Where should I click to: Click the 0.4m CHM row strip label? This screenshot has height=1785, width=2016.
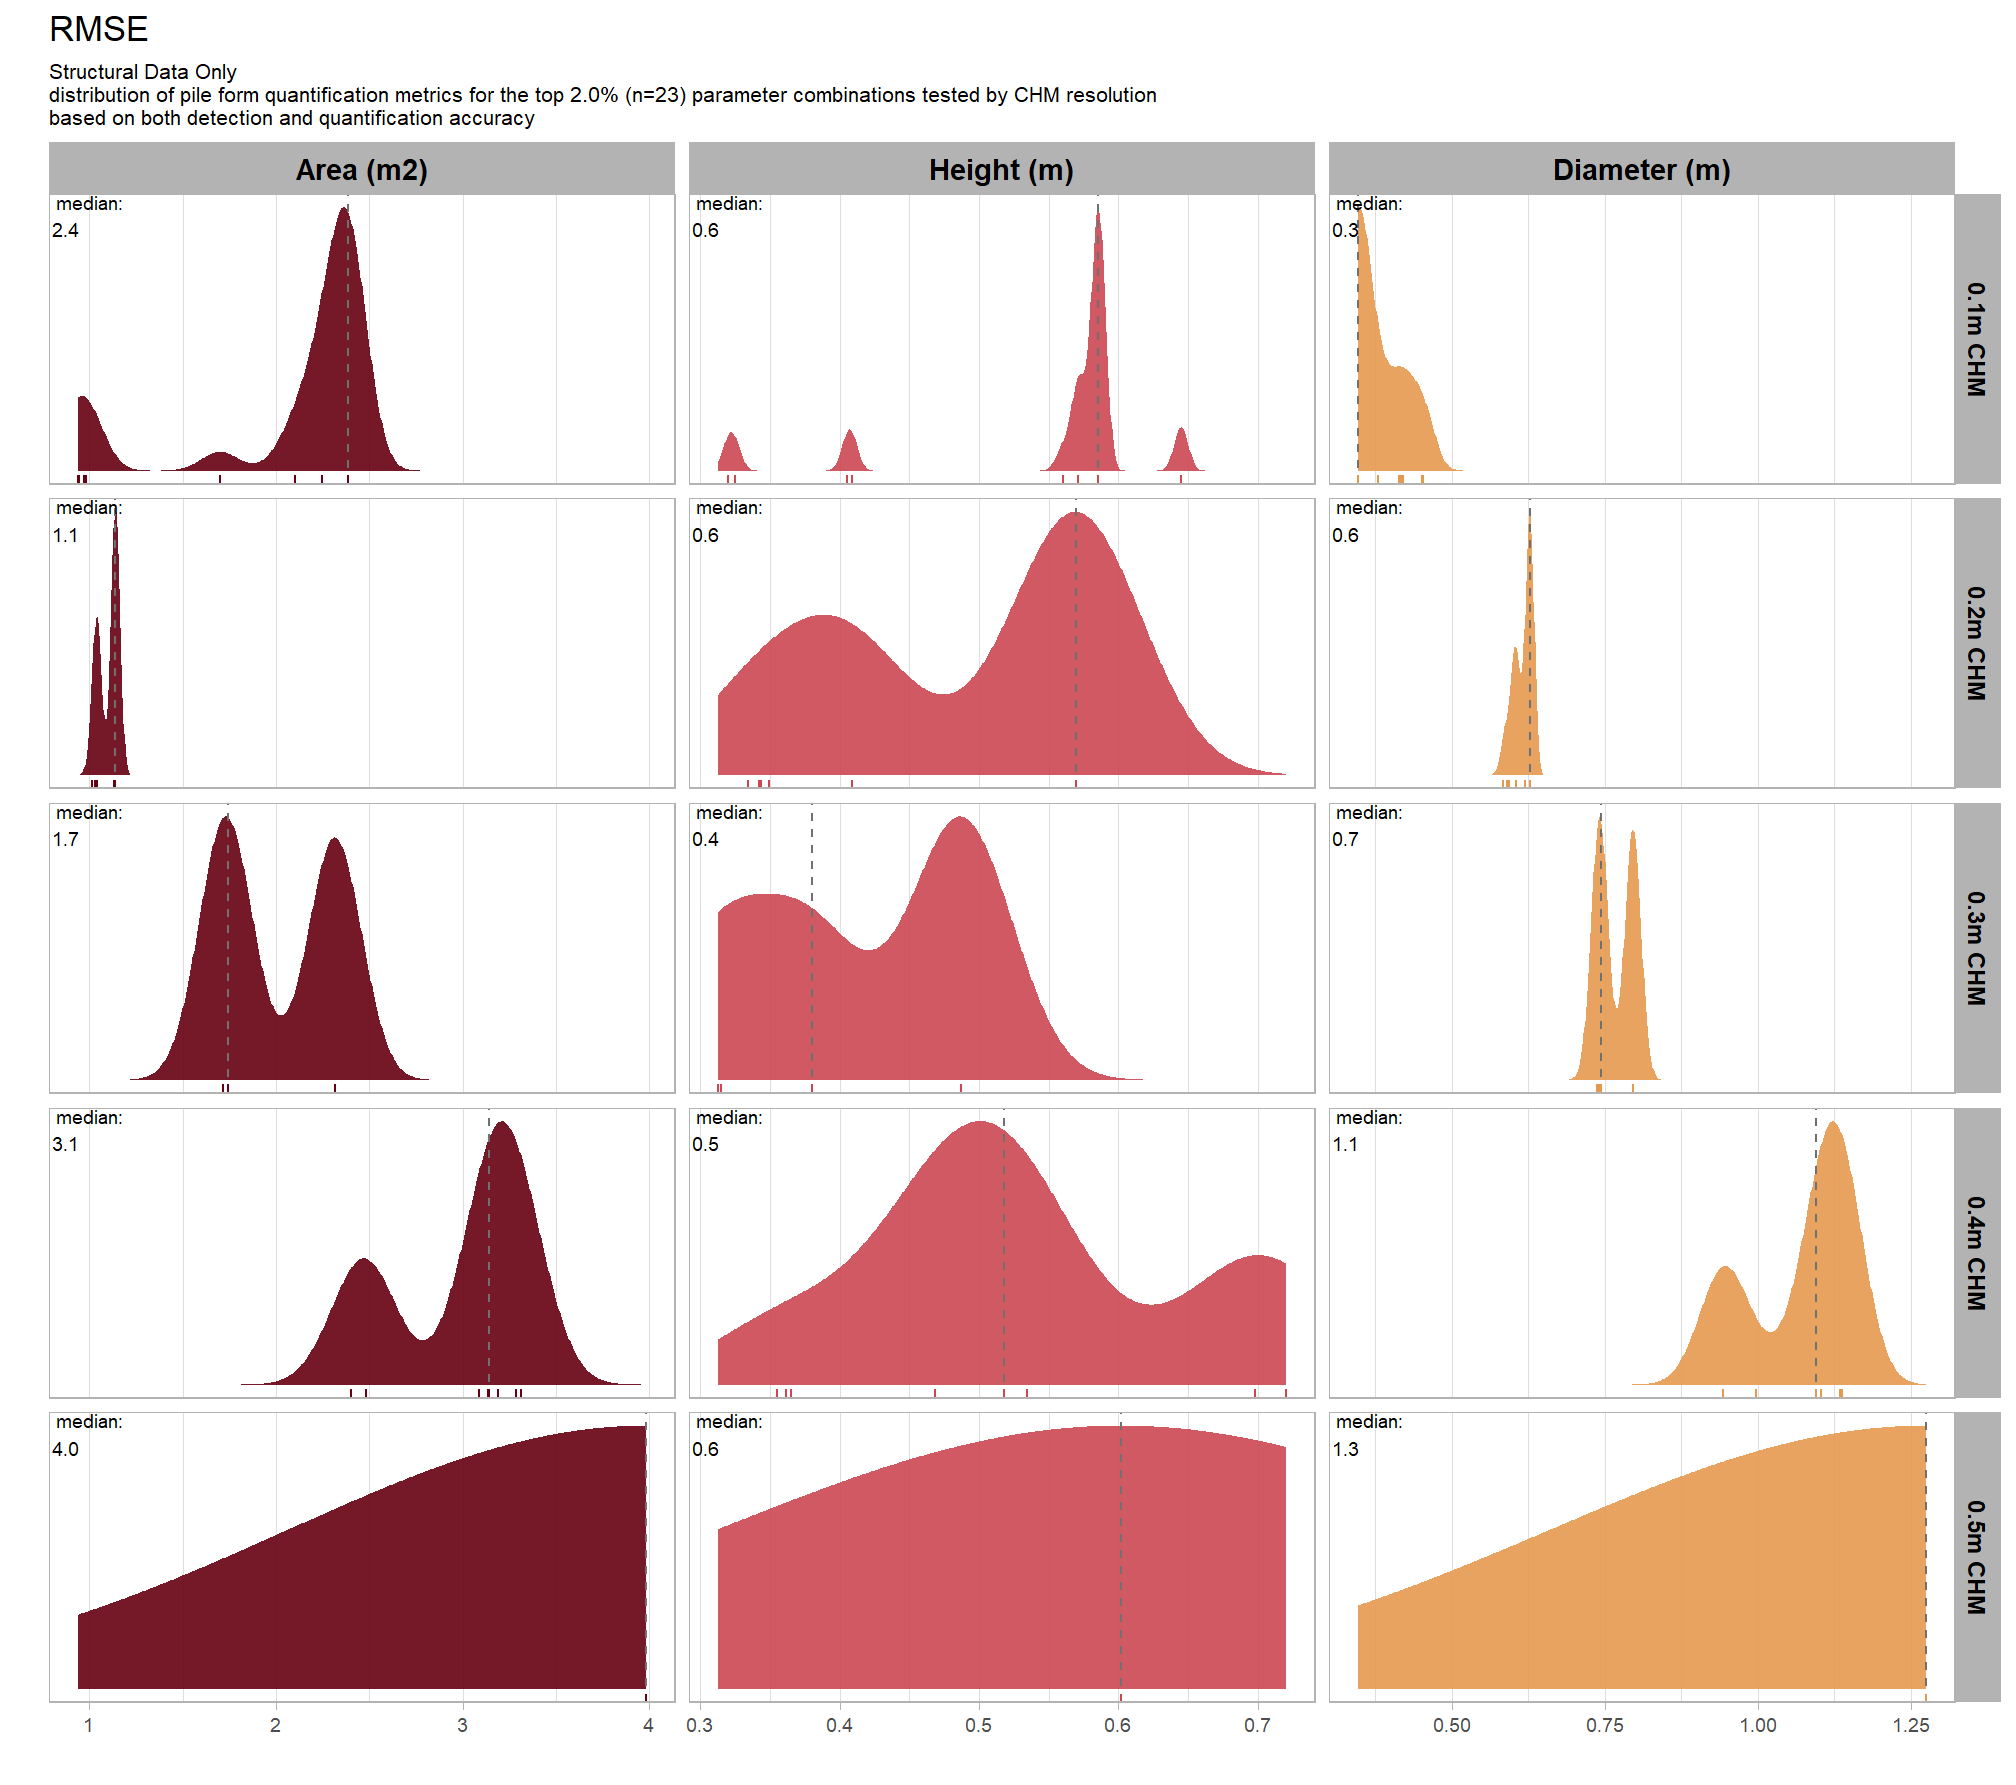(1976, 1253)
